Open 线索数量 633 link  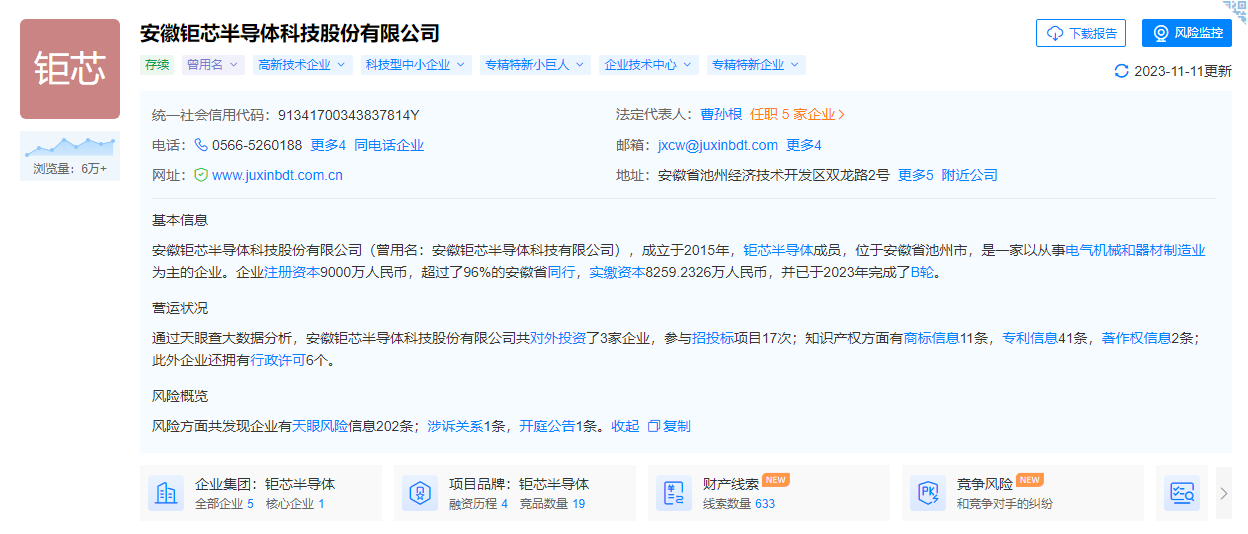[x=739, y=504]
